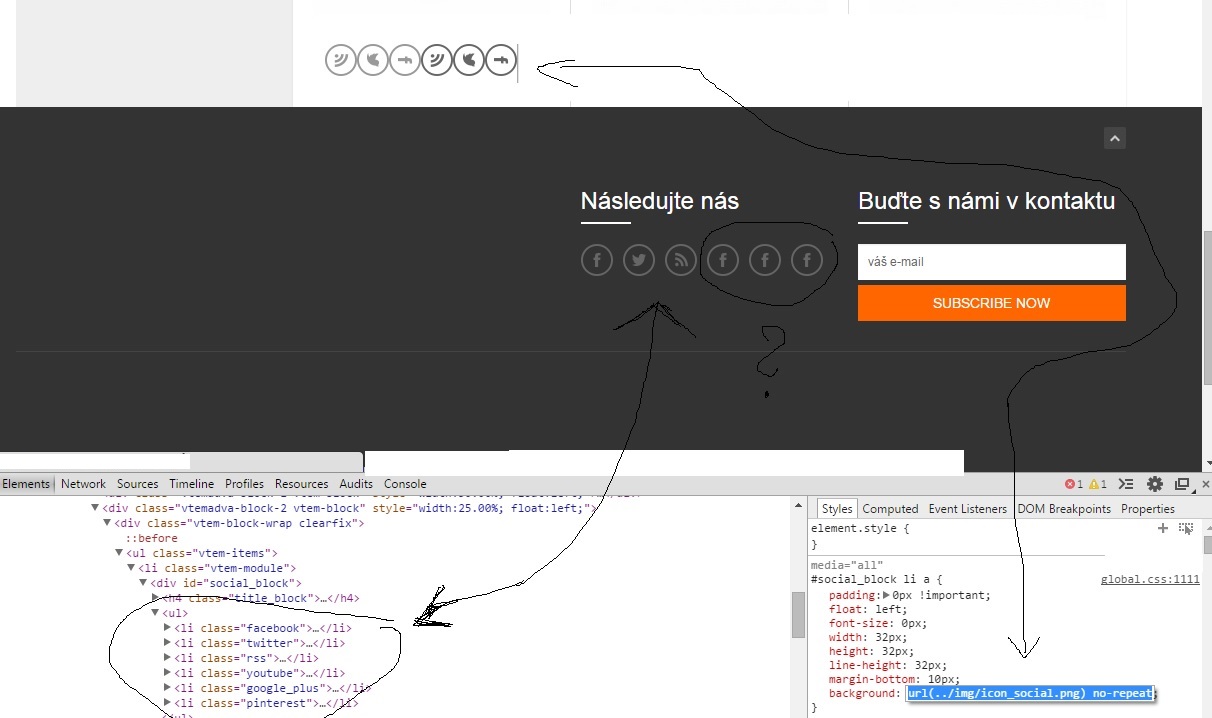
Task: Click the Elements tree scrollbar thumb
Action: [x=798, y=615]
